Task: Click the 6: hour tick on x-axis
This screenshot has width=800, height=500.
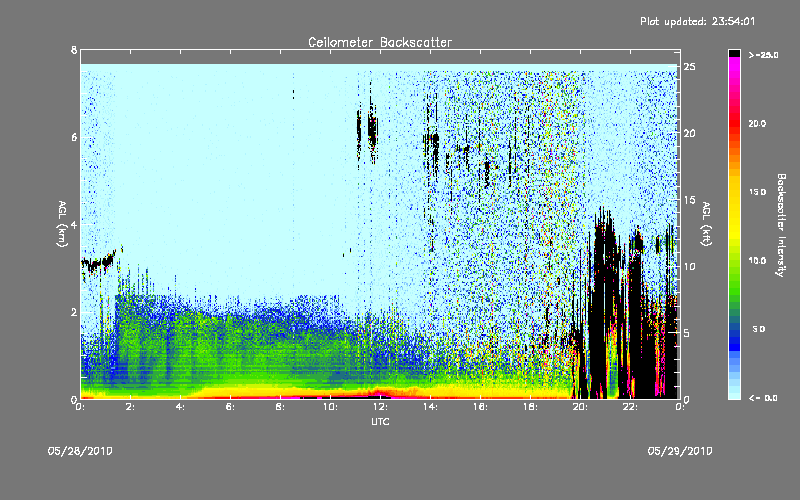Action: tap(230, 407)
